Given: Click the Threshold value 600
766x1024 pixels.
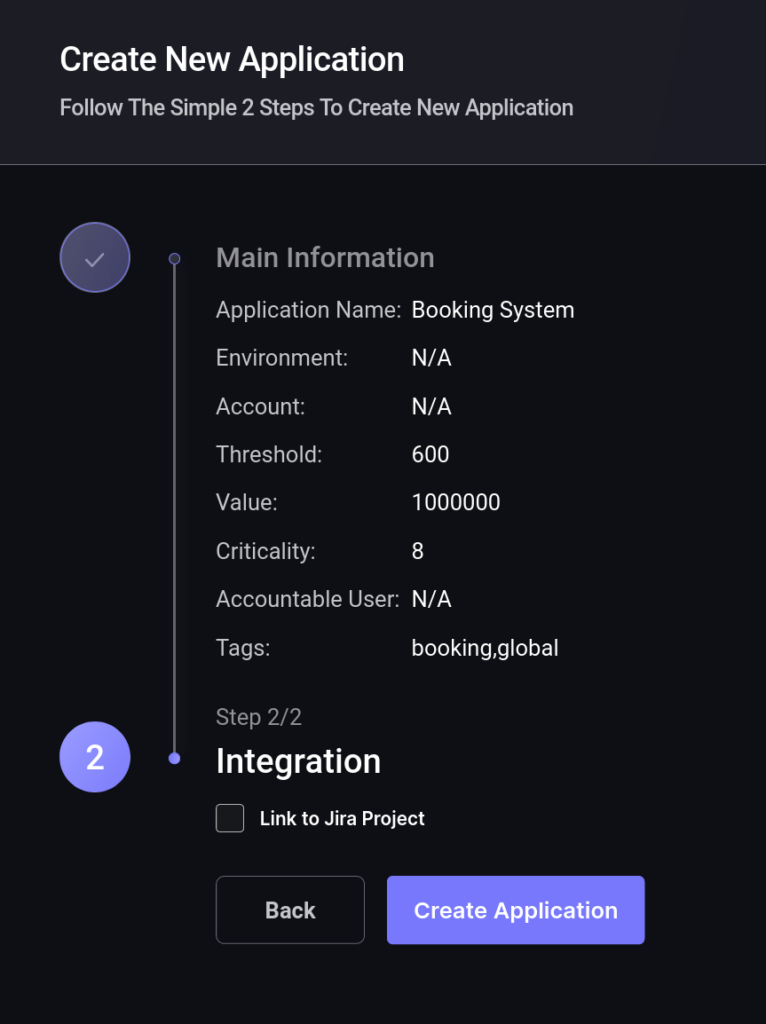Looking at the screenshot, I should 430,455.
